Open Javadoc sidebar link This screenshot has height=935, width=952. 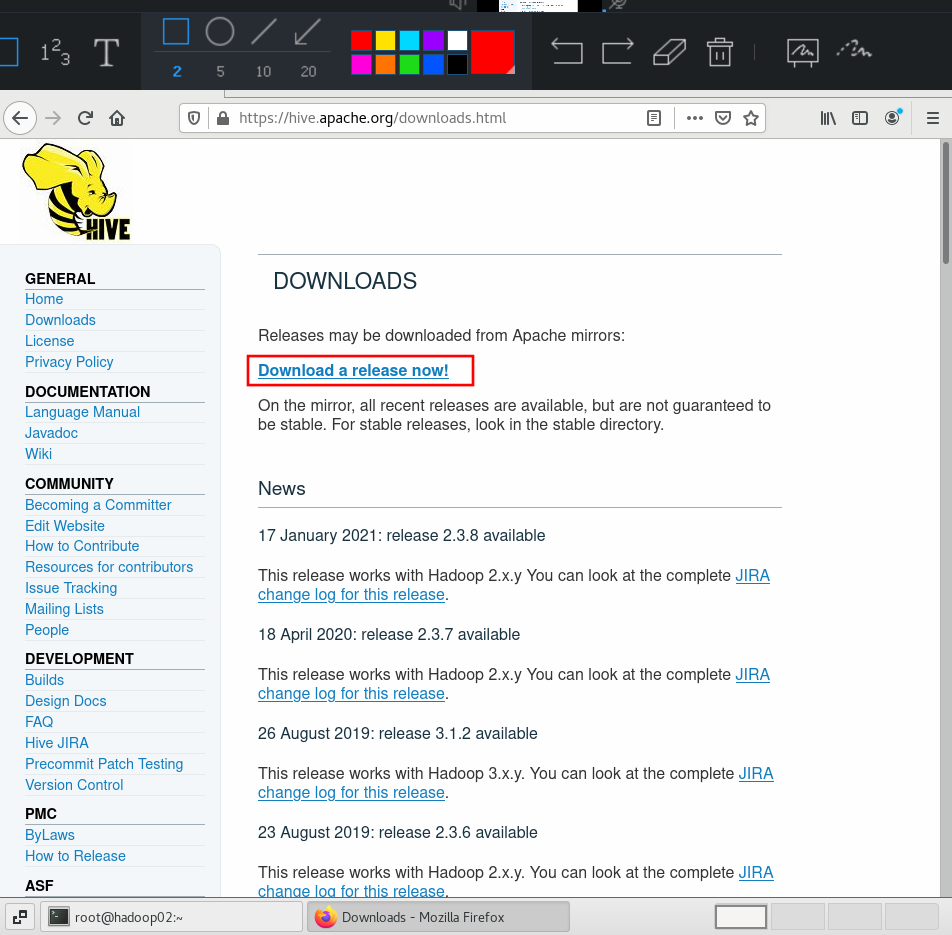[x=52, y=433]
